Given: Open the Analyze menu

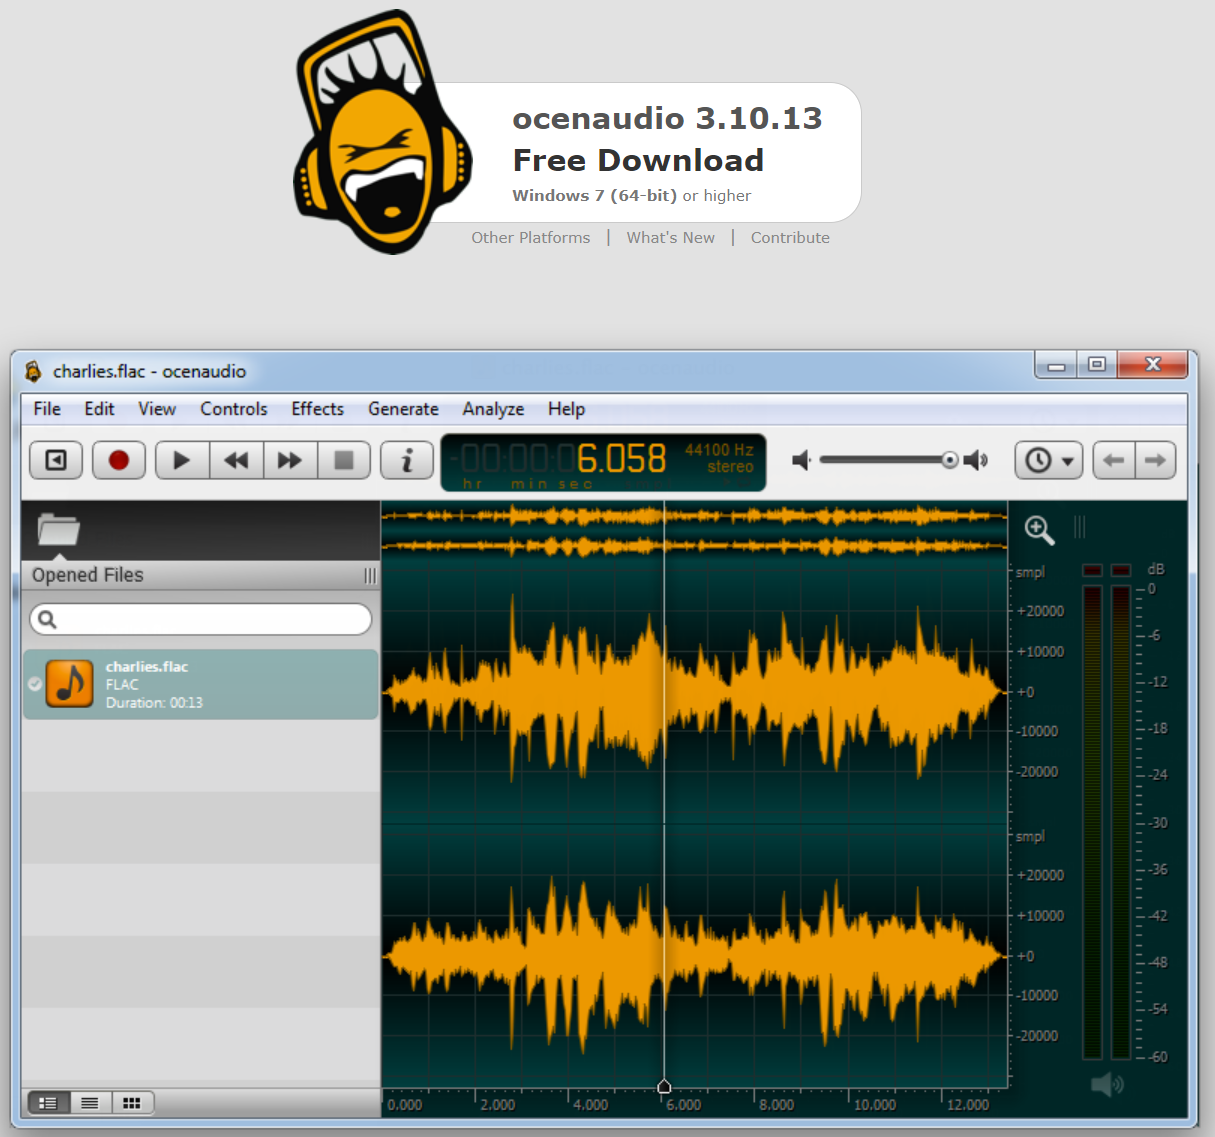Looking at the screenshot, I should [x=493, y=409].
